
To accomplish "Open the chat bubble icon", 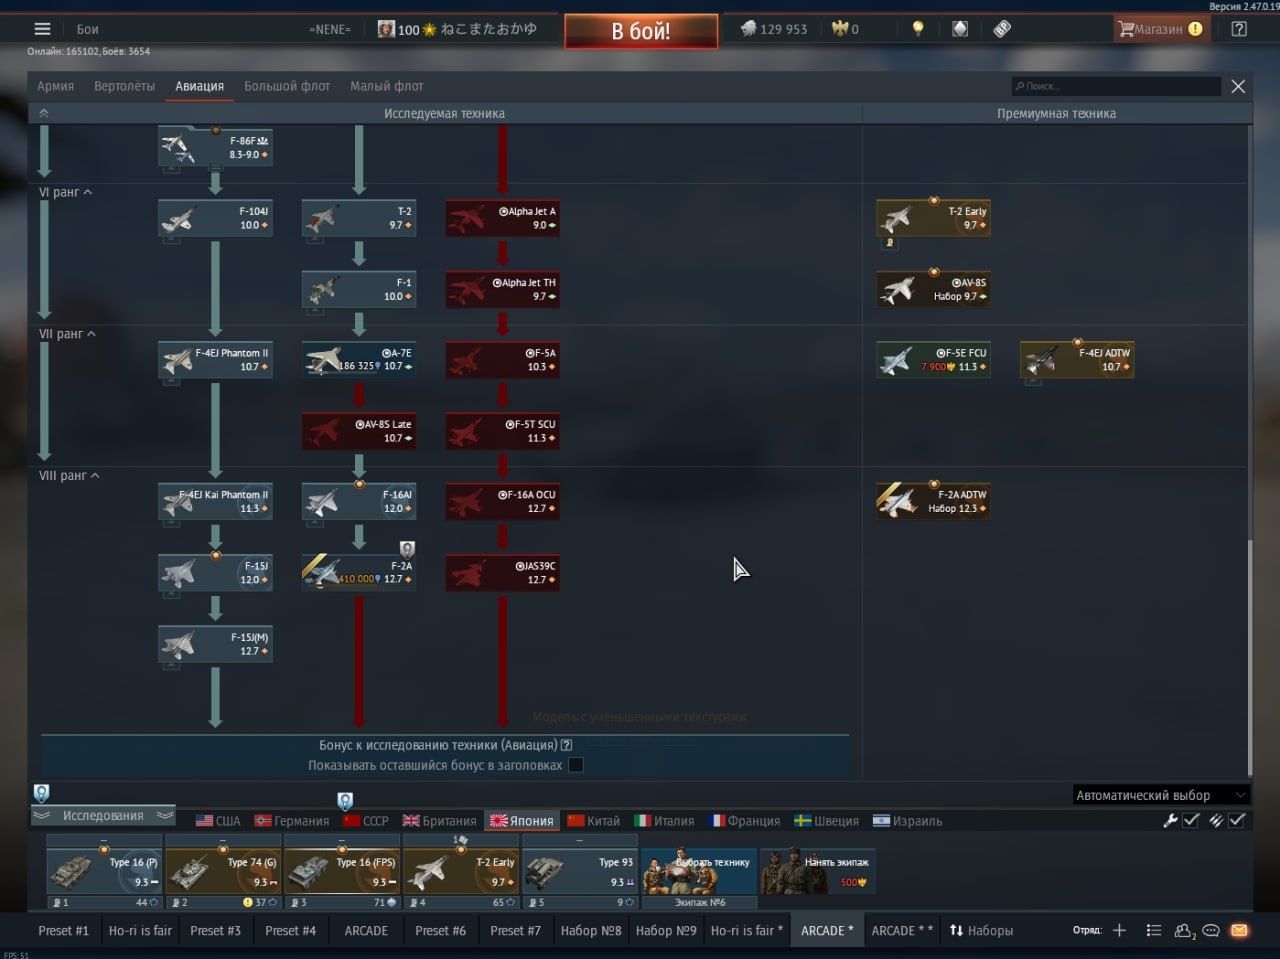I will 1211,930.
